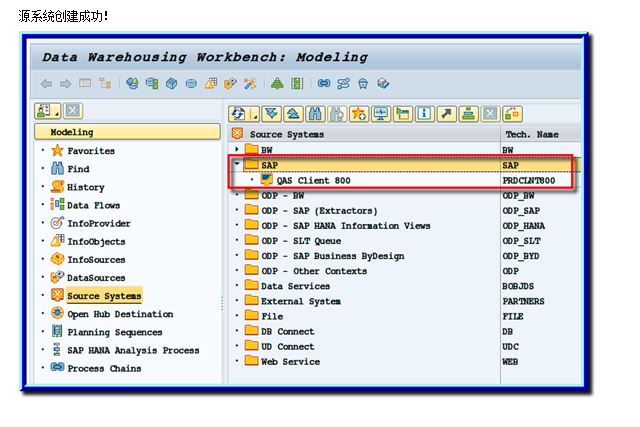Click the navigation window layout icon

click(x=85, y=83)
